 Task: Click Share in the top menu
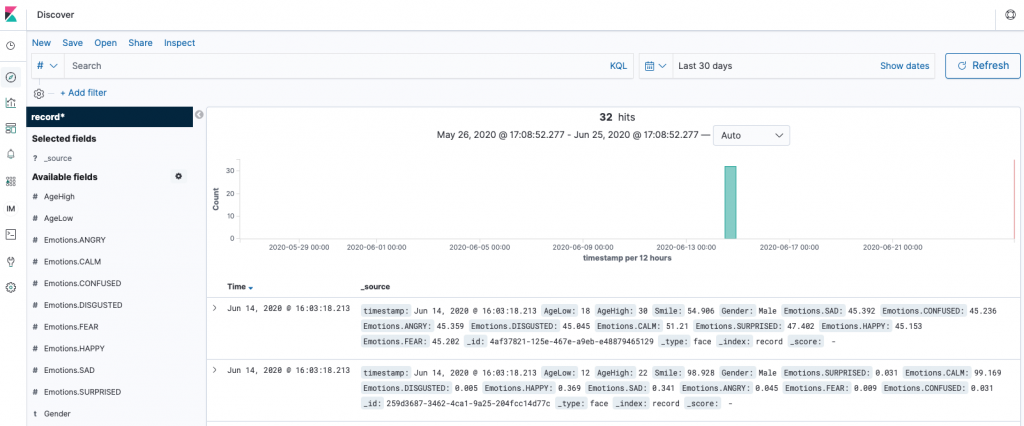pos(140,42)
